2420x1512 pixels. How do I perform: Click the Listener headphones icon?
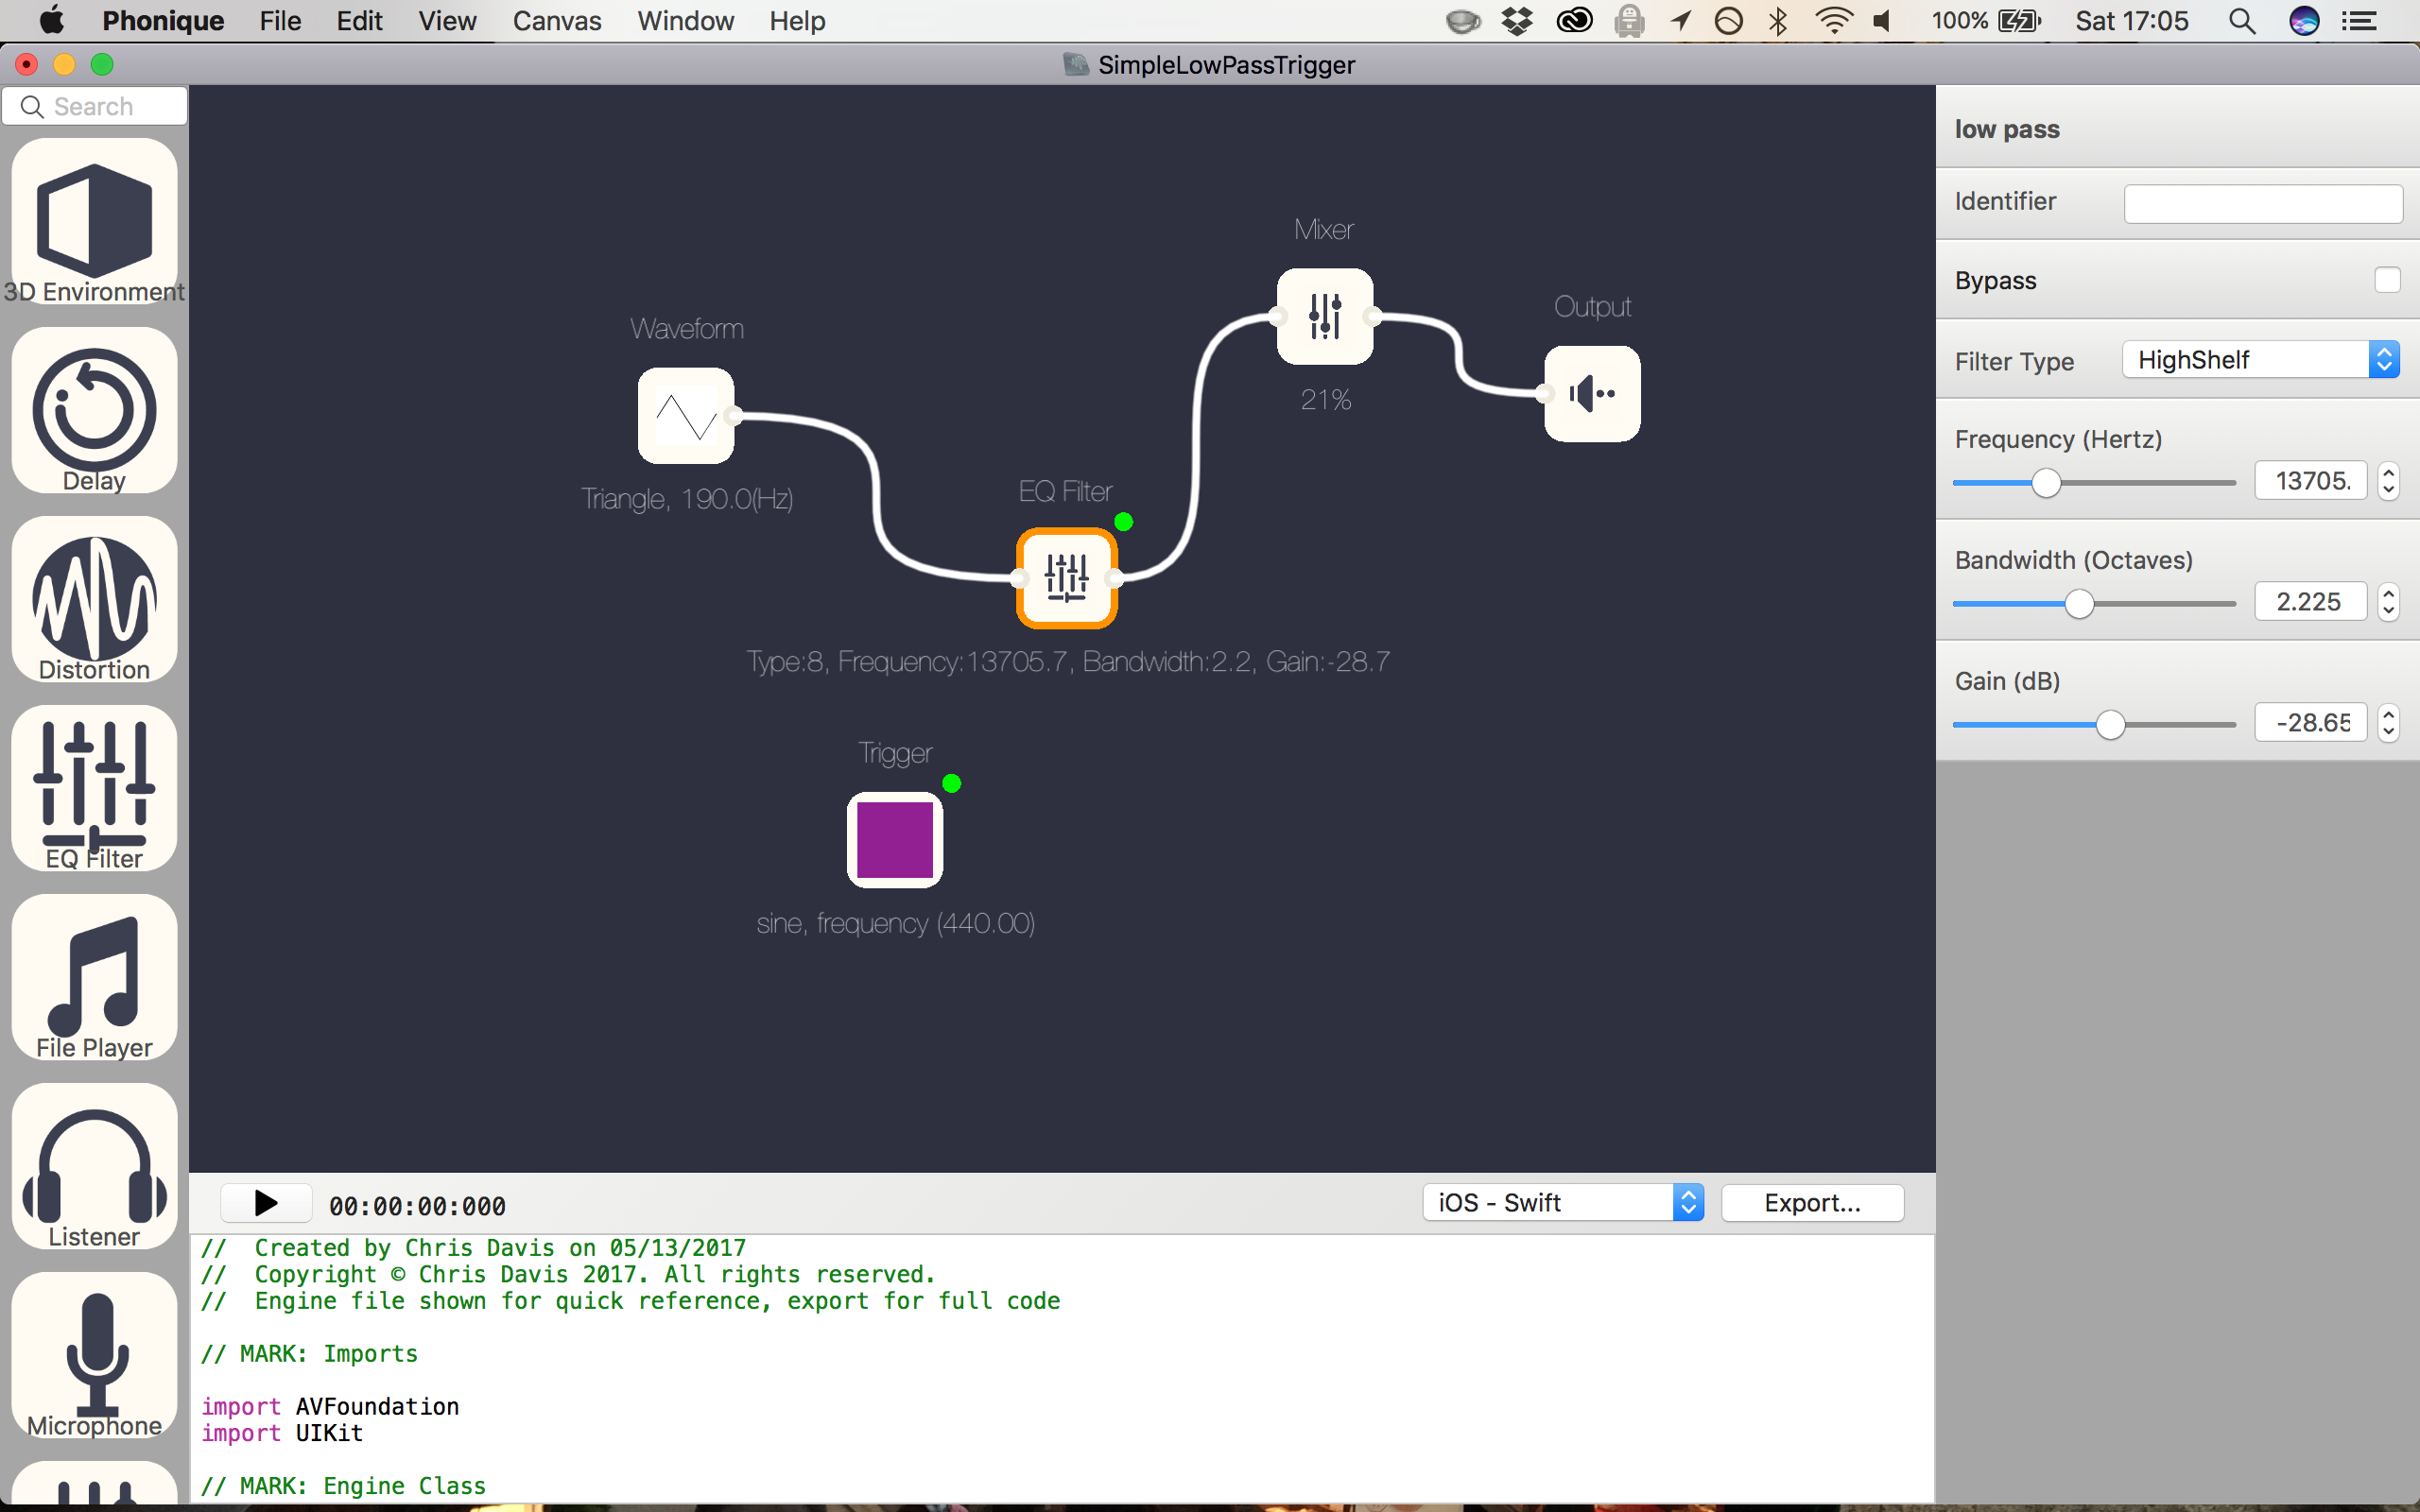click(94, 1166)
